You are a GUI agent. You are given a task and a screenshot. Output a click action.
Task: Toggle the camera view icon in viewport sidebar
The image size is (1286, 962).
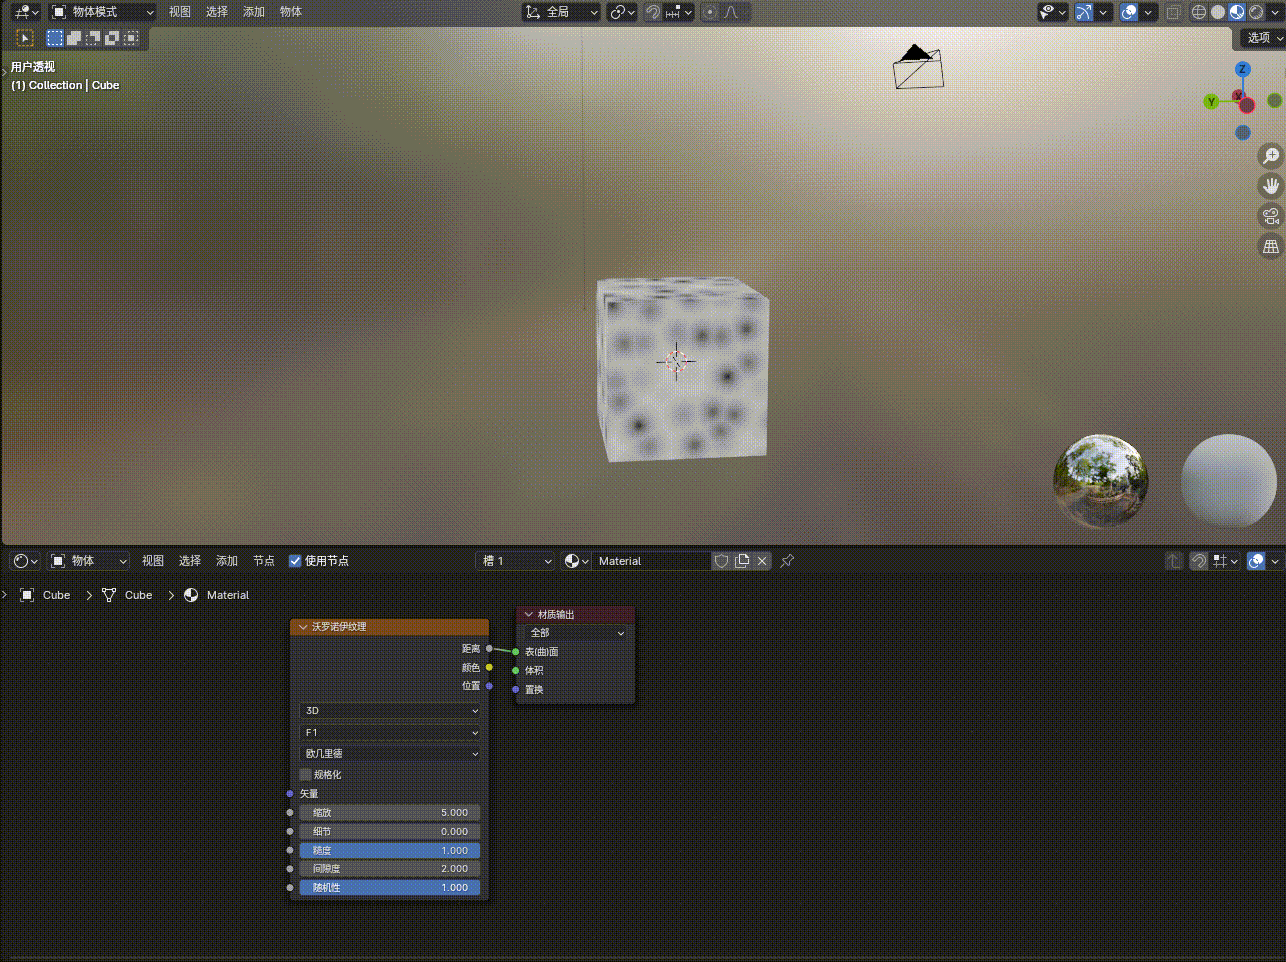1269,216
